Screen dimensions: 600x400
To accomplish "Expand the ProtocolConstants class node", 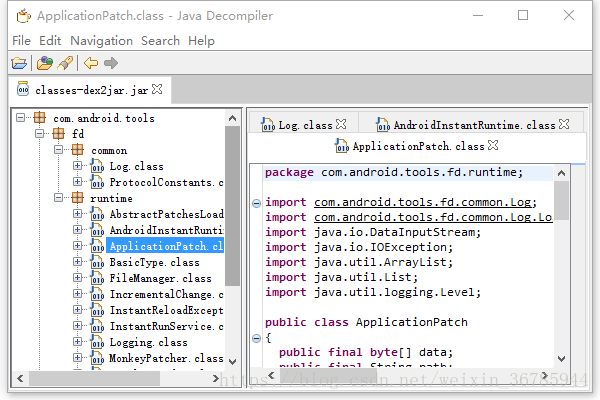I will pos(78,182).
